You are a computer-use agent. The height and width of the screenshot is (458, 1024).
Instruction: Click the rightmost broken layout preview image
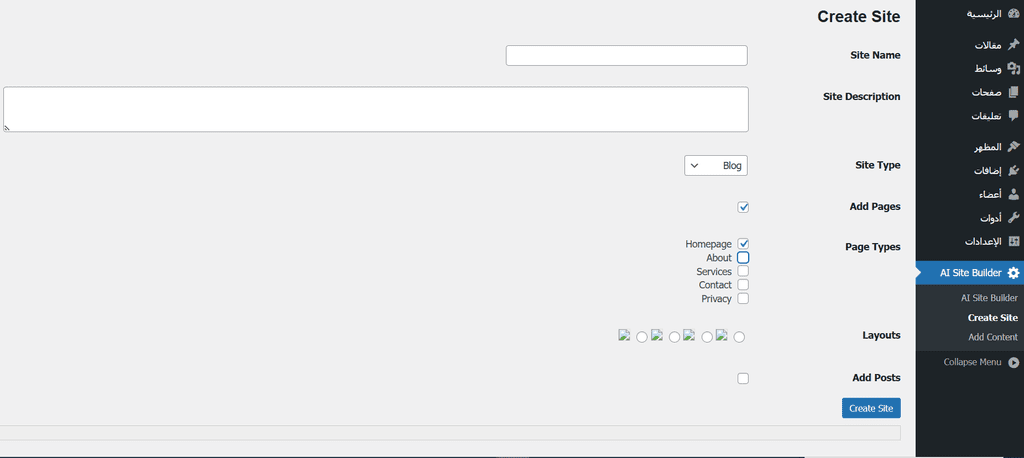tap(722, 335)
